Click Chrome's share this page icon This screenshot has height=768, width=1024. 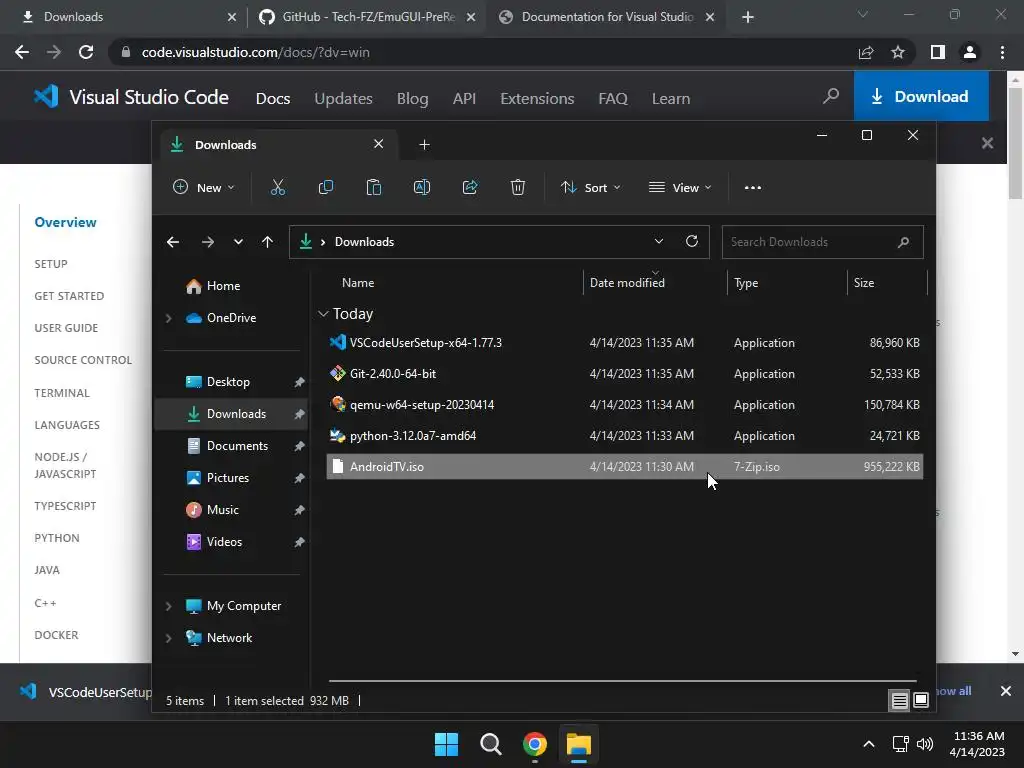866,52
